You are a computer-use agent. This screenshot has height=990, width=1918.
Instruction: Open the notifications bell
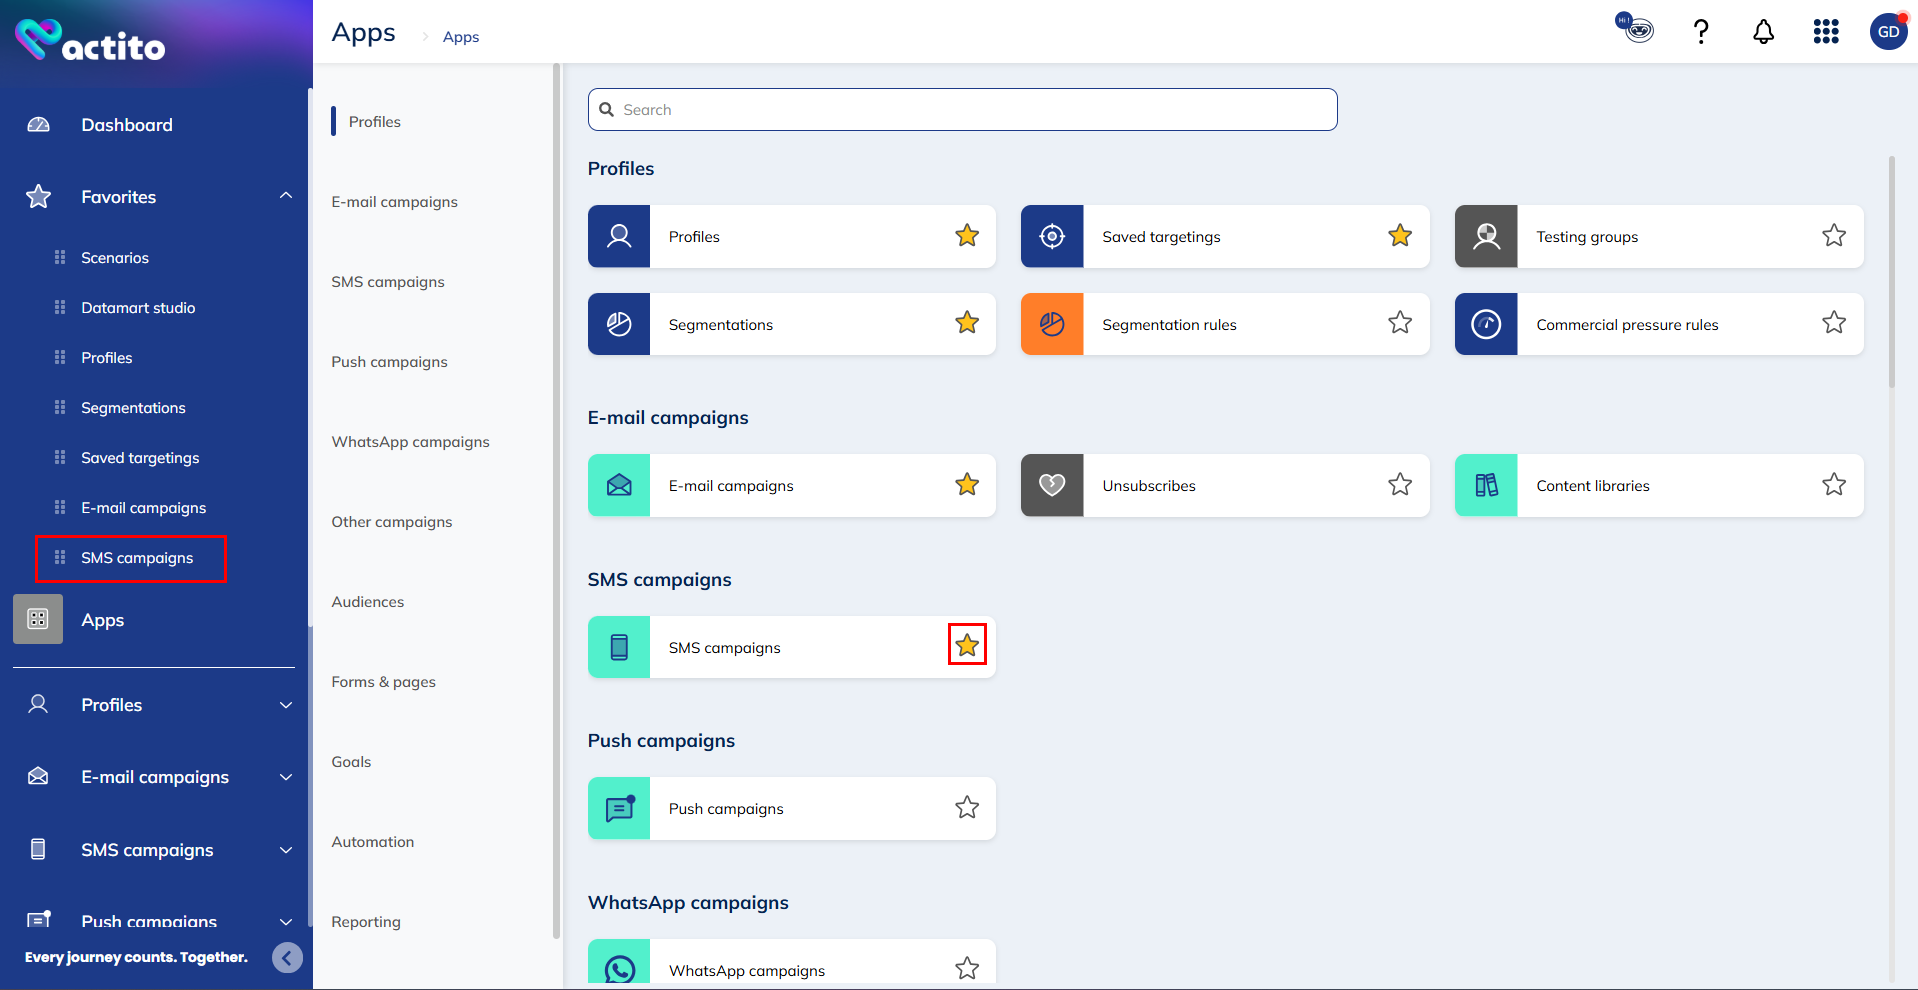[x=1763, y=32]
